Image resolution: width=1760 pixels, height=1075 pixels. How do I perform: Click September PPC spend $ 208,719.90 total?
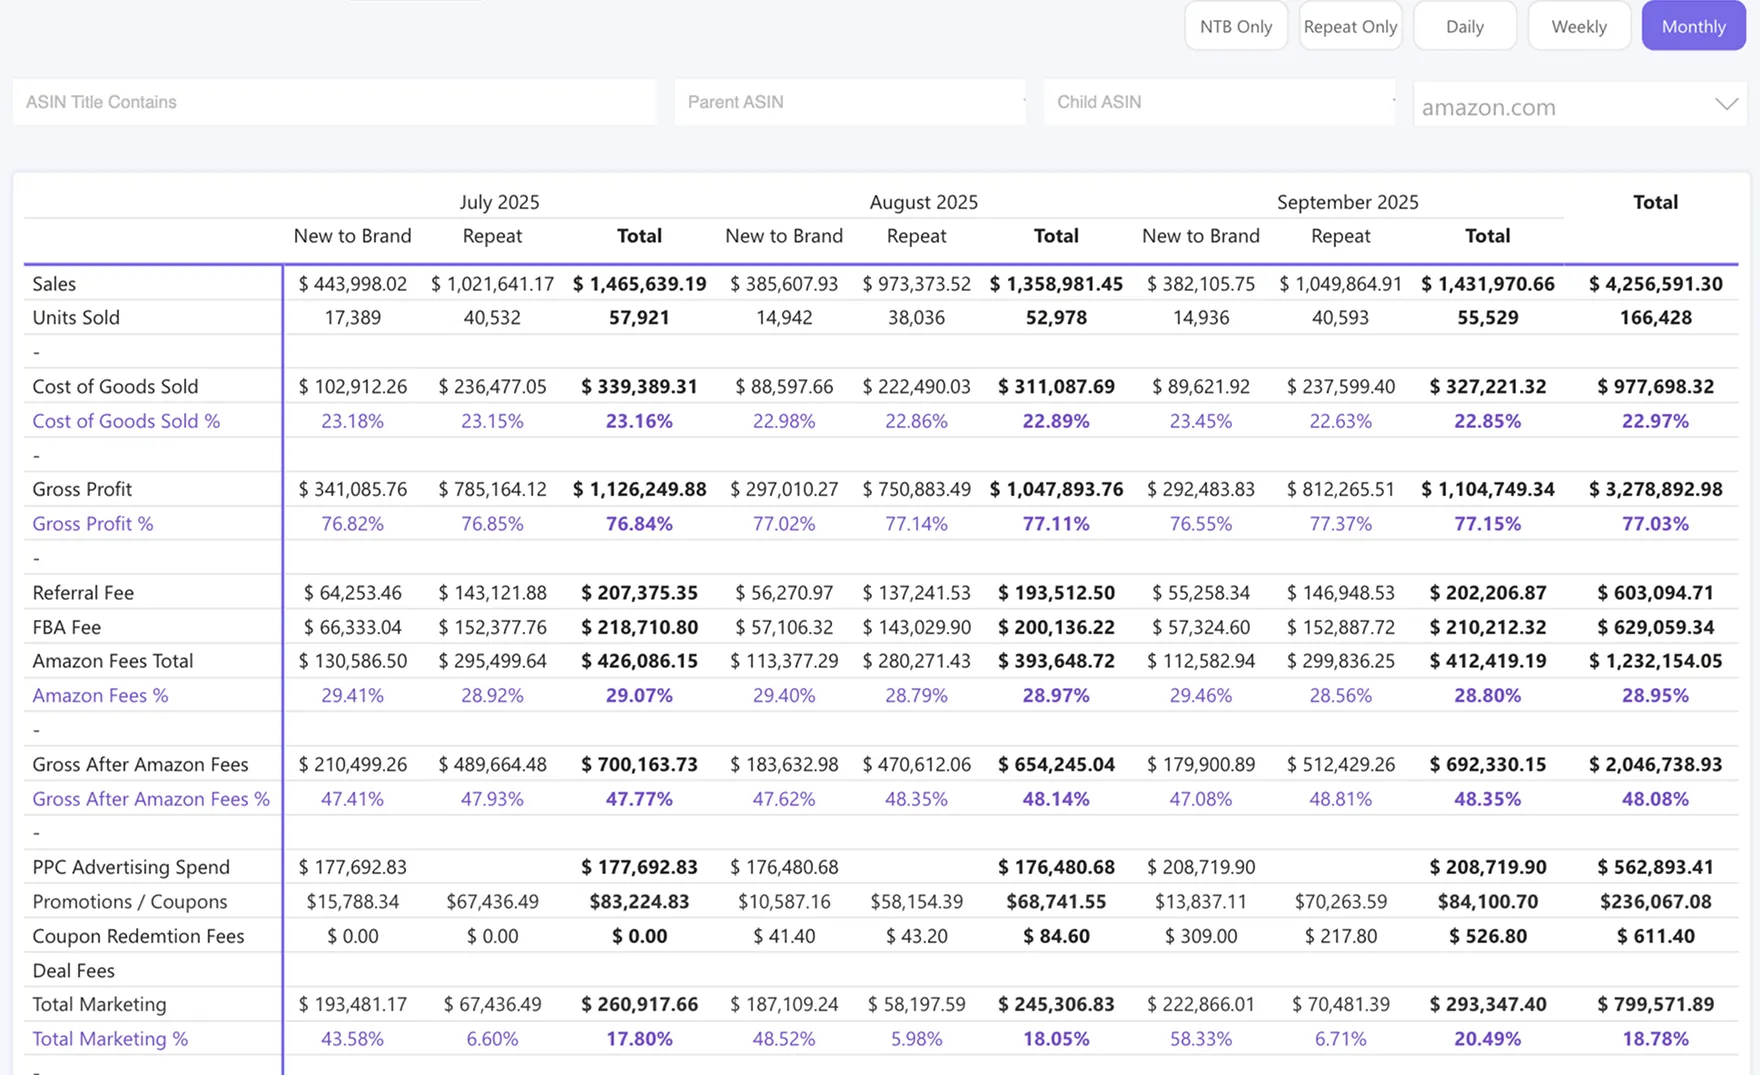click(1487, 867)
